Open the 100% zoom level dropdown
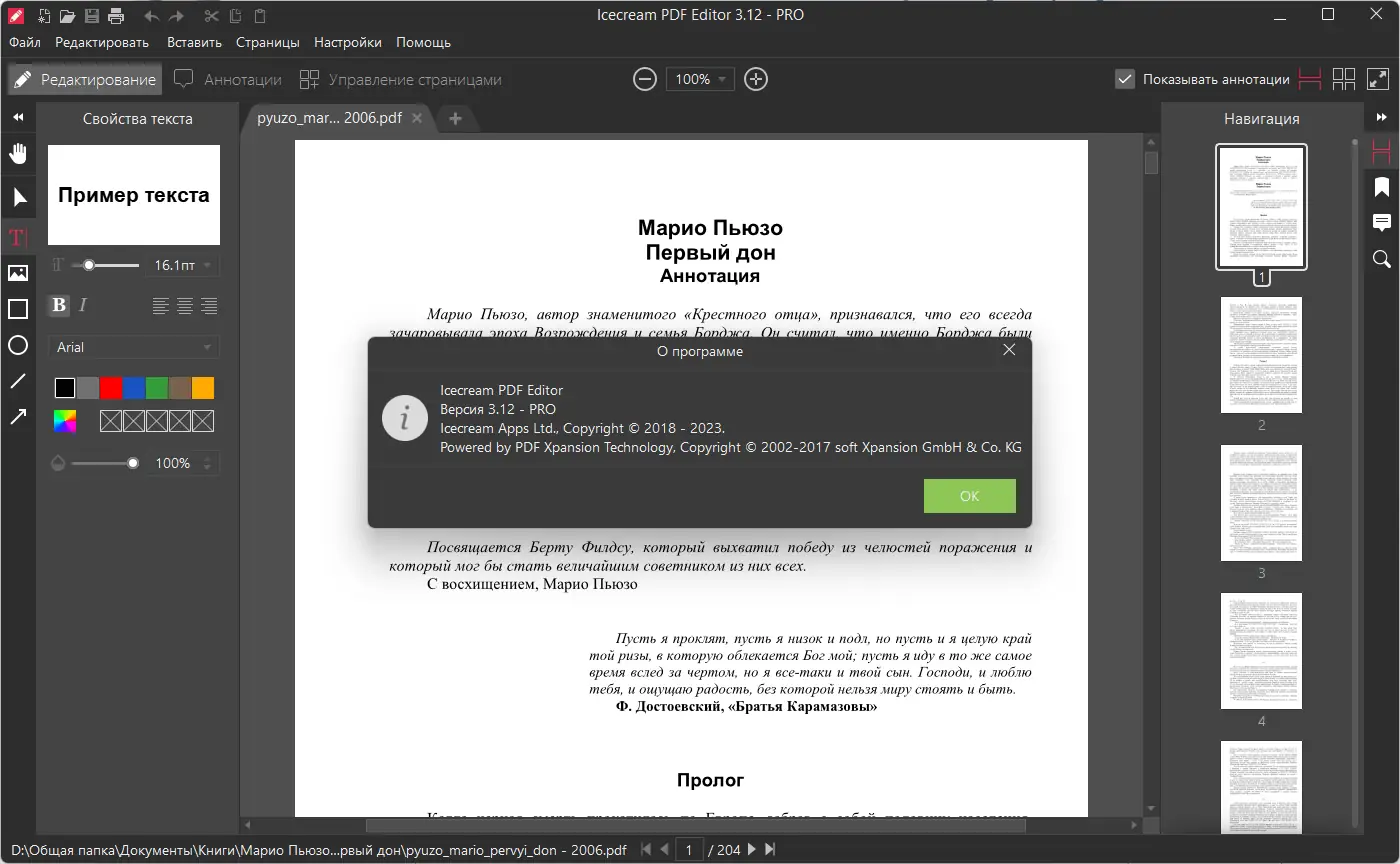This screenshot has width=1400, height=864. pos(700,79)
